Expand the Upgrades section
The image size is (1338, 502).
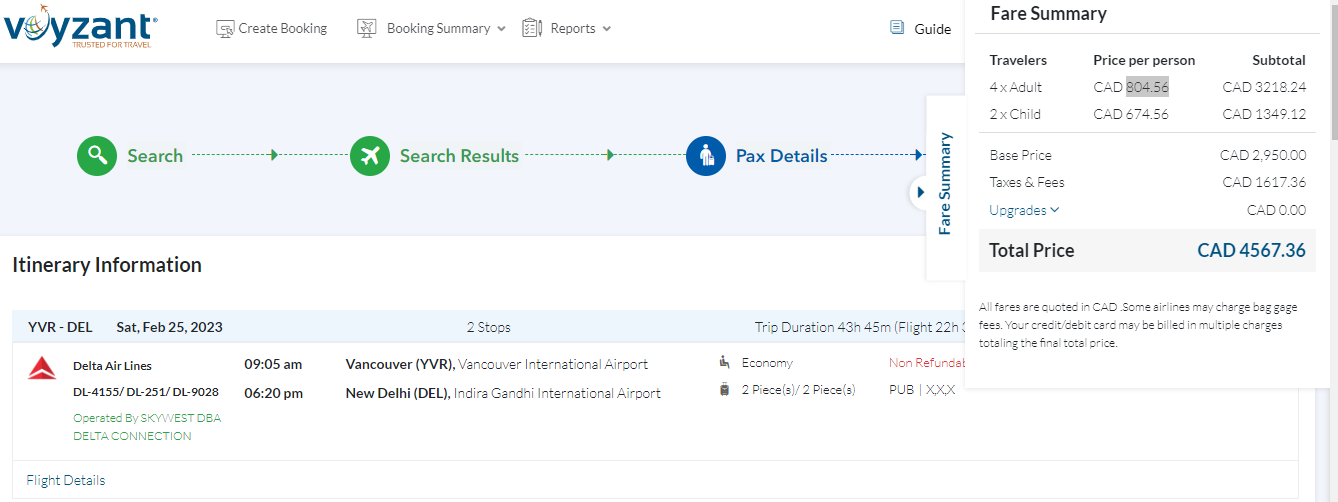pos(1024,210)
